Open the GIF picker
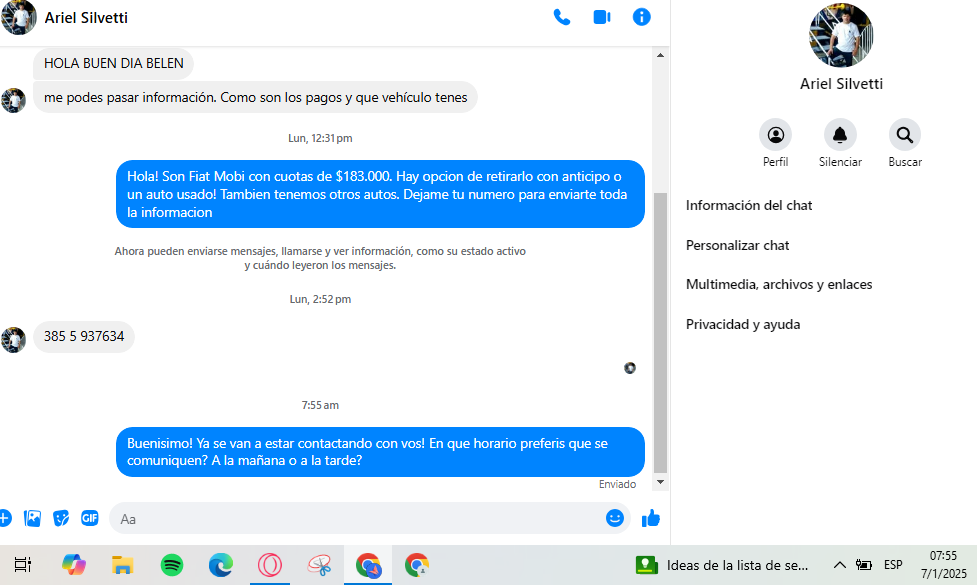Screen dimensions: 977x585 coord(90,518)
